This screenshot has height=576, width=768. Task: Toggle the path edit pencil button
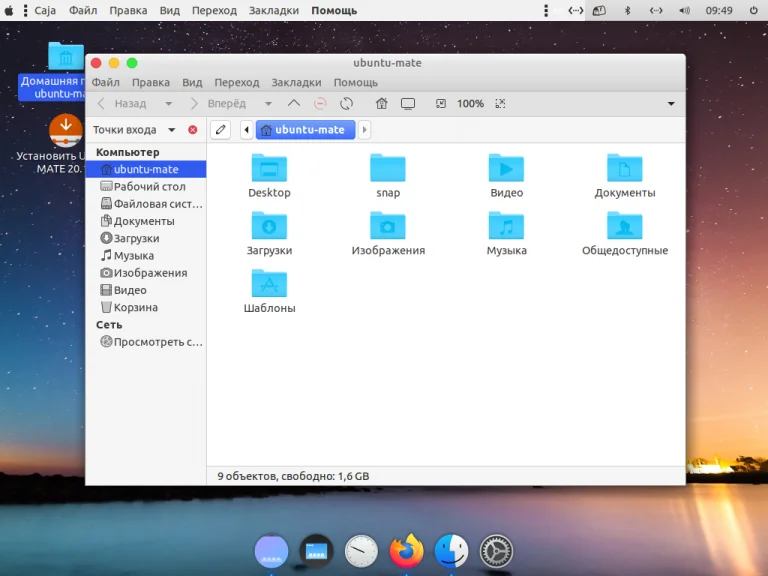coord(220,130)
